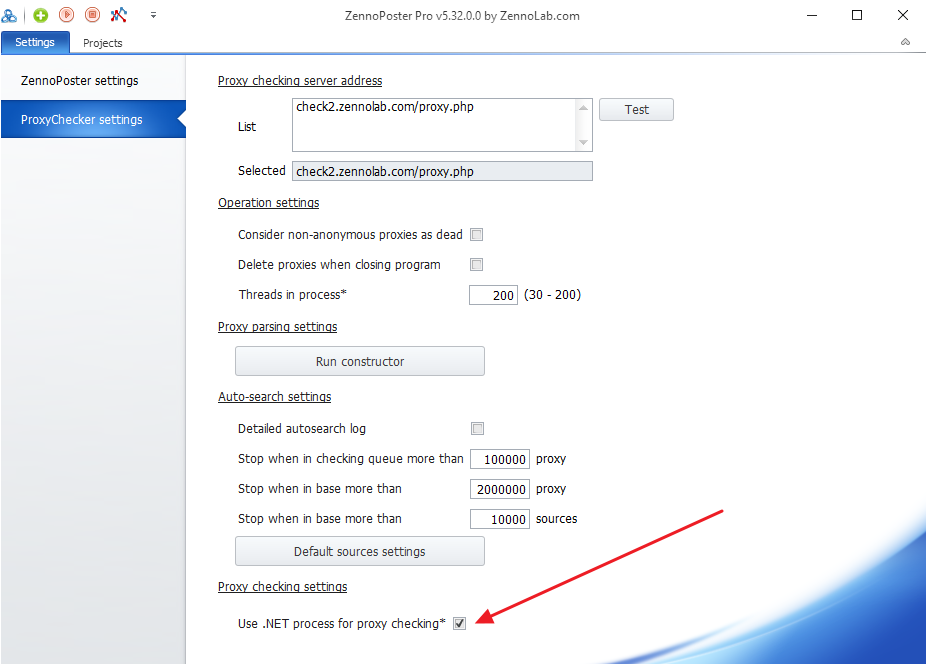Screen dimensions: 927x664
Task: Click the Proxy parsing settings heading
Action: pos(277,327)
